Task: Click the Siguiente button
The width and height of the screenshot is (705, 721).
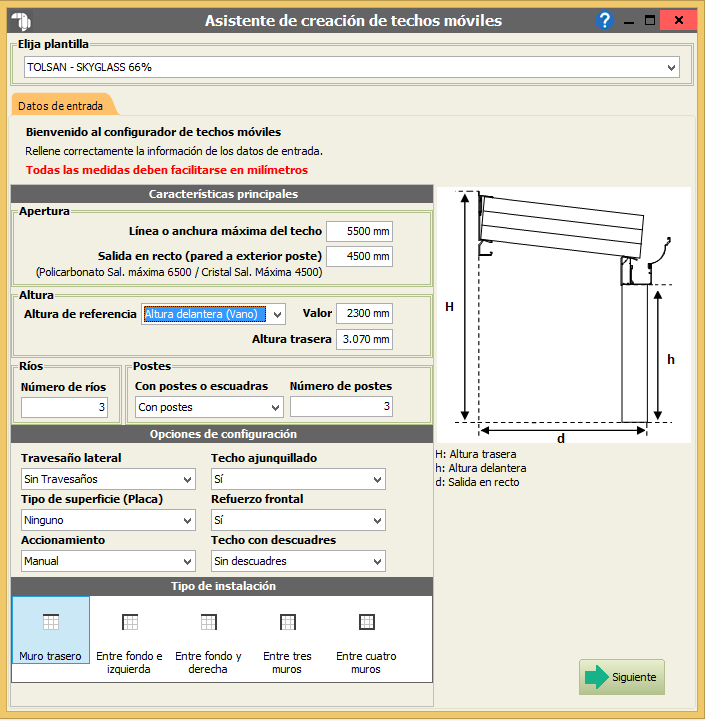Action: (622, 677)
